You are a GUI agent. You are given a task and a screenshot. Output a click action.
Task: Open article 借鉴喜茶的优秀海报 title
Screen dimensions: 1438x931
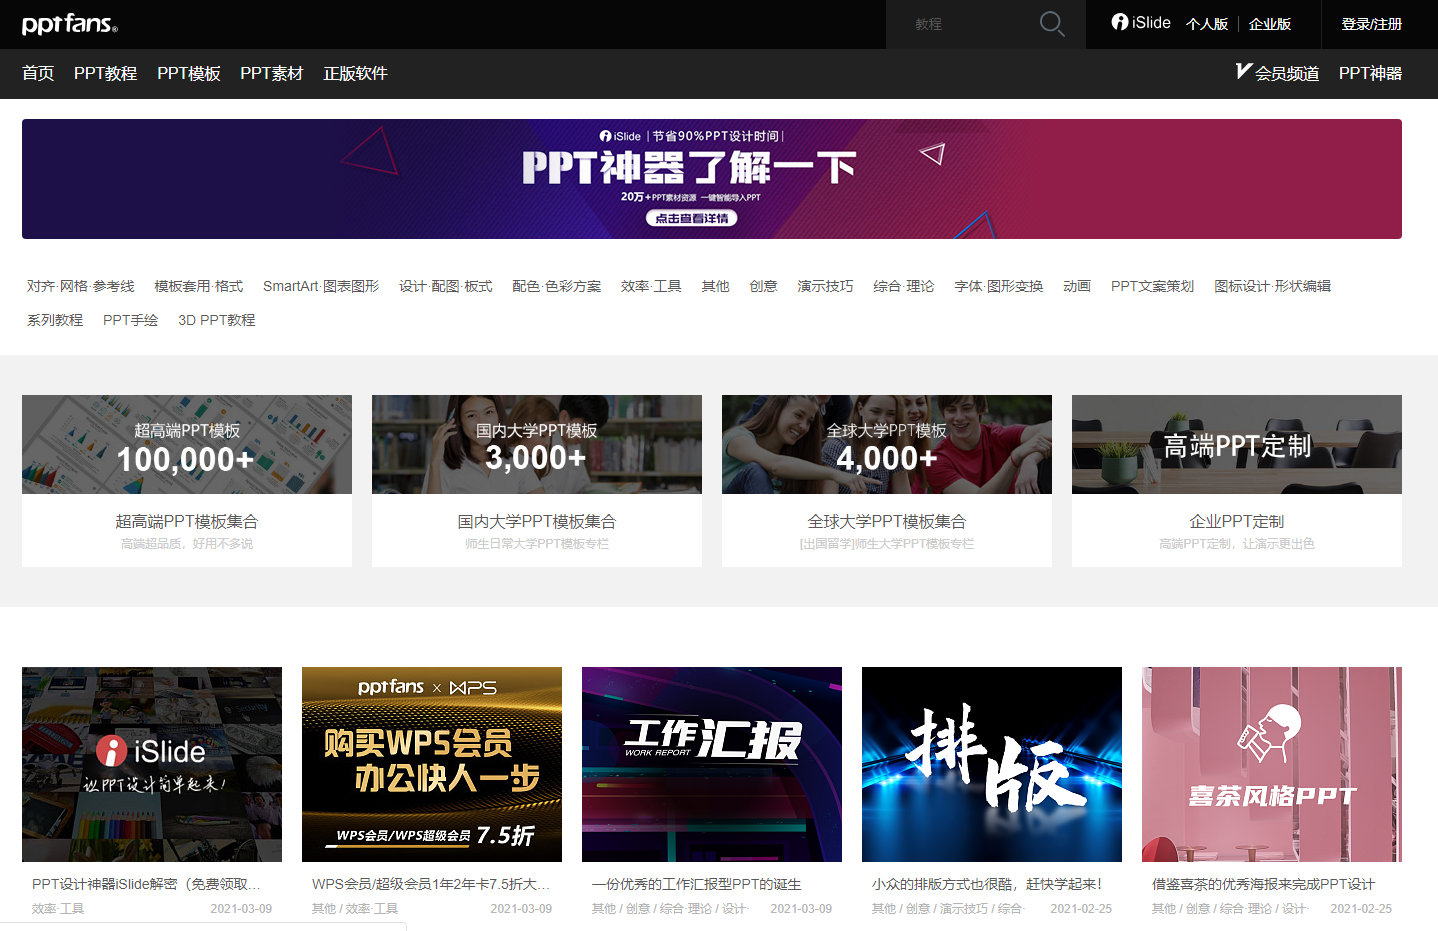click(1264, 884)
